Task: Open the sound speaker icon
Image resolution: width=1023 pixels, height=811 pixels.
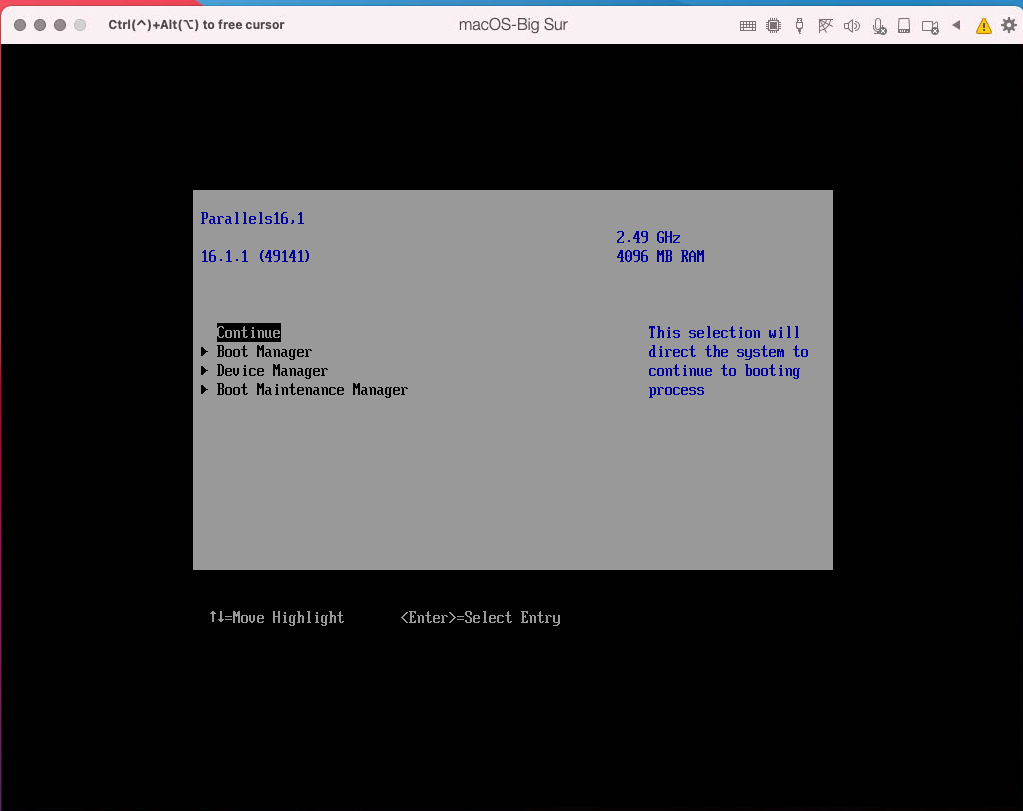Action: 851,26
